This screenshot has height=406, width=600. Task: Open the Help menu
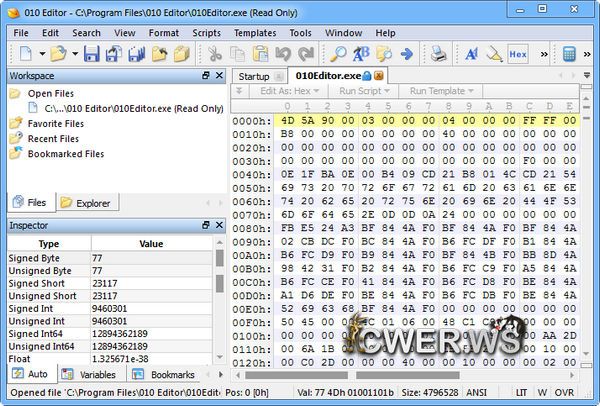pos(385,33)
